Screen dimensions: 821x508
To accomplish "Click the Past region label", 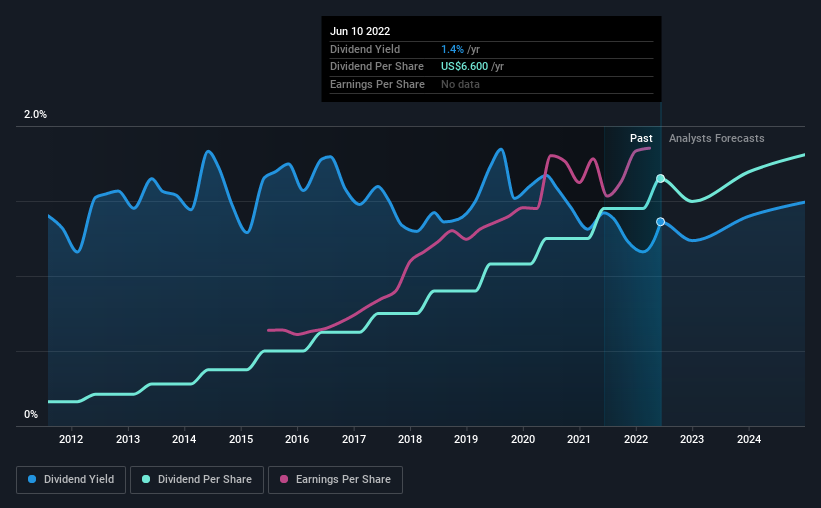I will click(x=641, y=138).
